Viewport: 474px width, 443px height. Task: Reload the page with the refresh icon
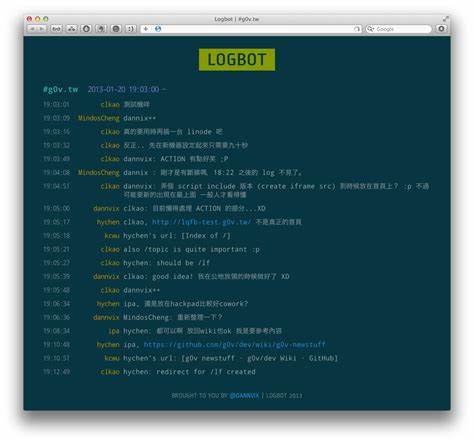[x=356, y=29]
